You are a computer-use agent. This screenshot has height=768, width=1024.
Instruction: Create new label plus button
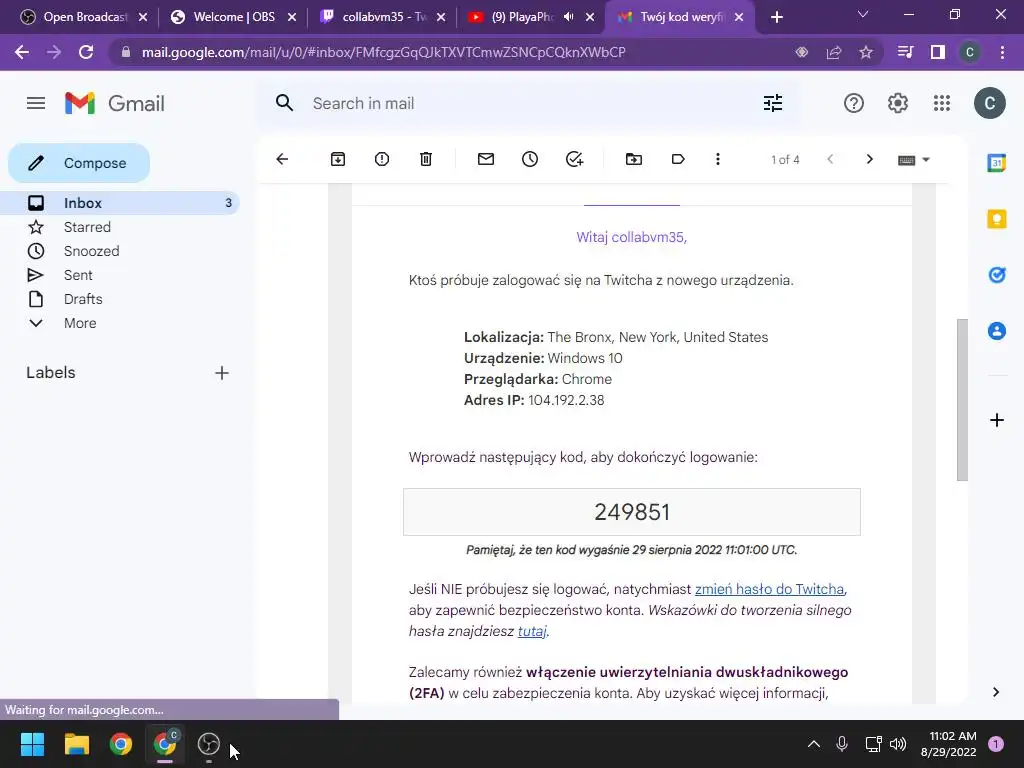(222, 373)
